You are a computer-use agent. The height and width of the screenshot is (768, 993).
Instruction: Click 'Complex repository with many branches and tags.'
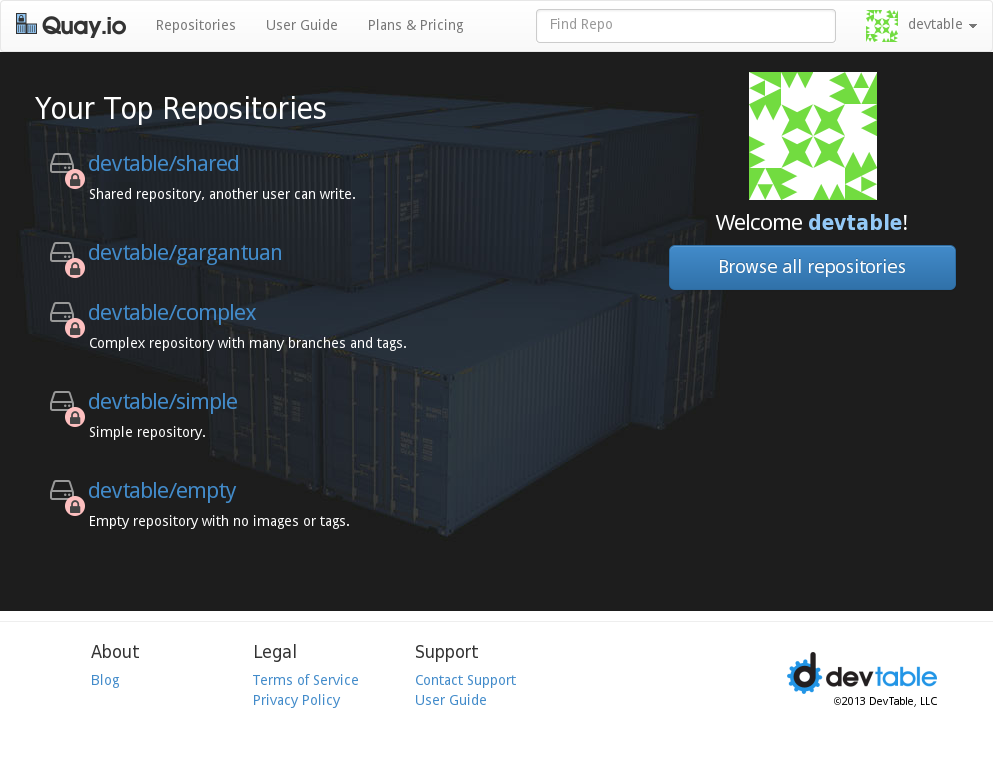click(248, 343)
